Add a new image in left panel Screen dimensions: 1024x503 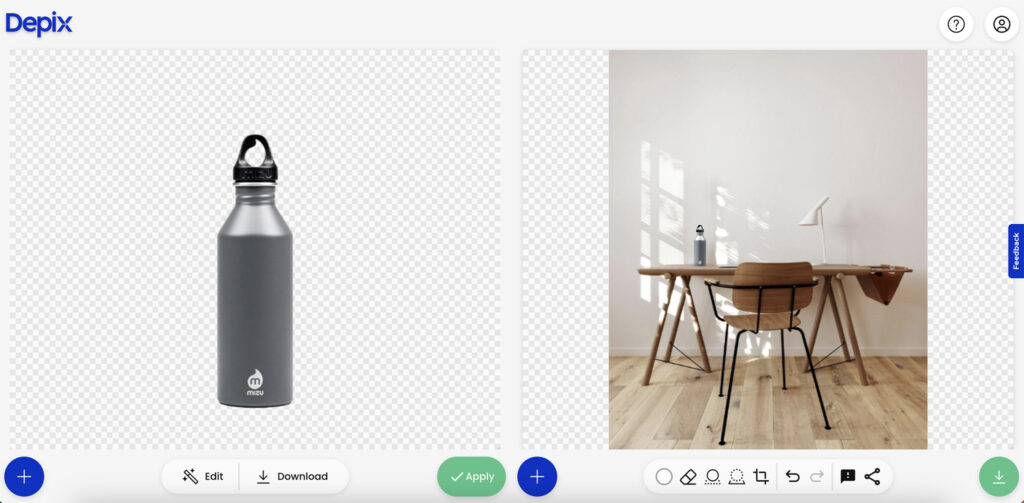pos(24,476)
